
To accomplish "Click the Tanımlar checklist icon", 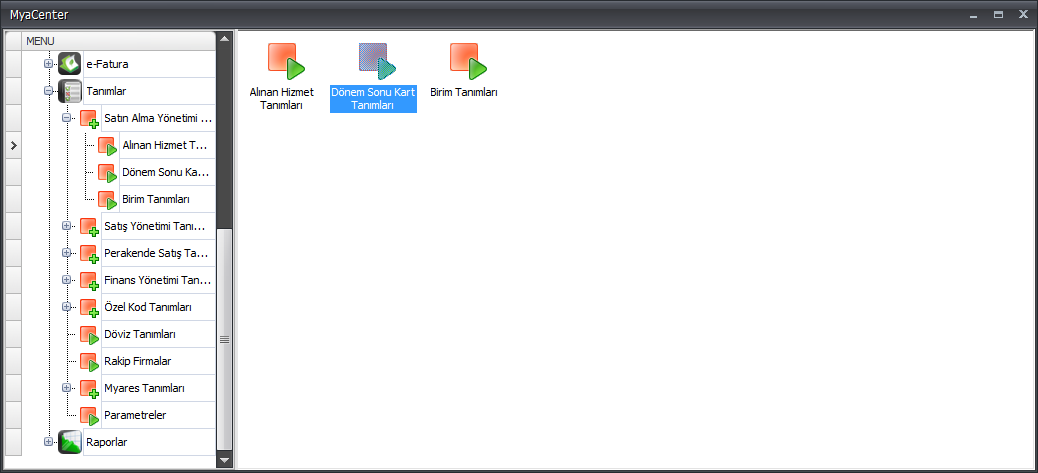I will click(70, 91).
